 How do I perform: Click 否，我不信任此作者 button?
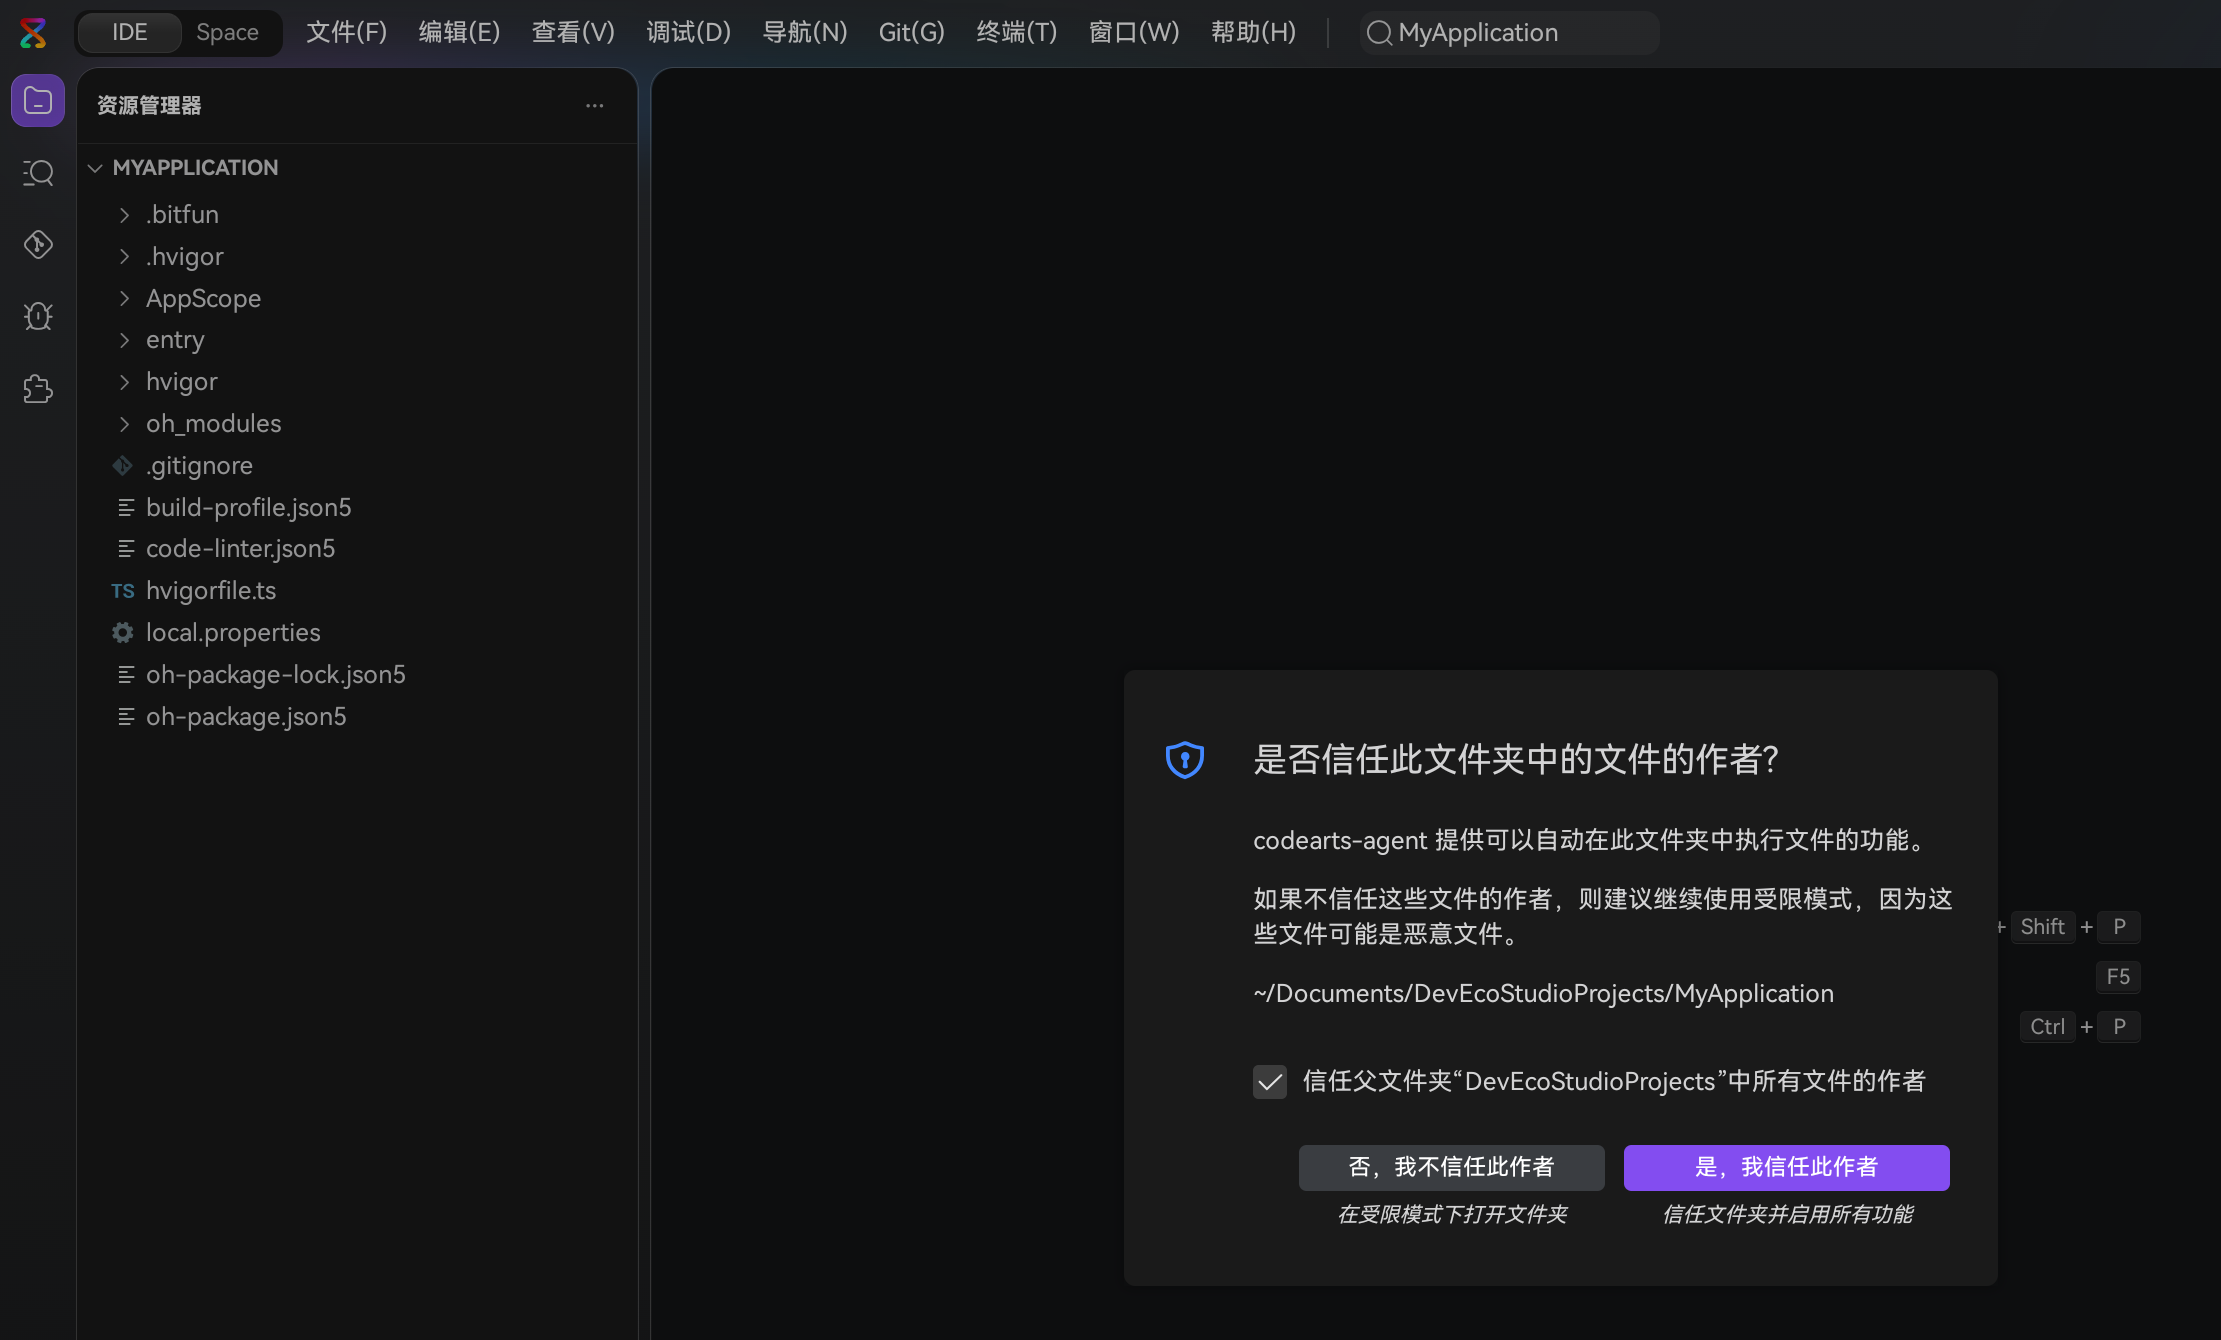(x=1452, y=1168)
